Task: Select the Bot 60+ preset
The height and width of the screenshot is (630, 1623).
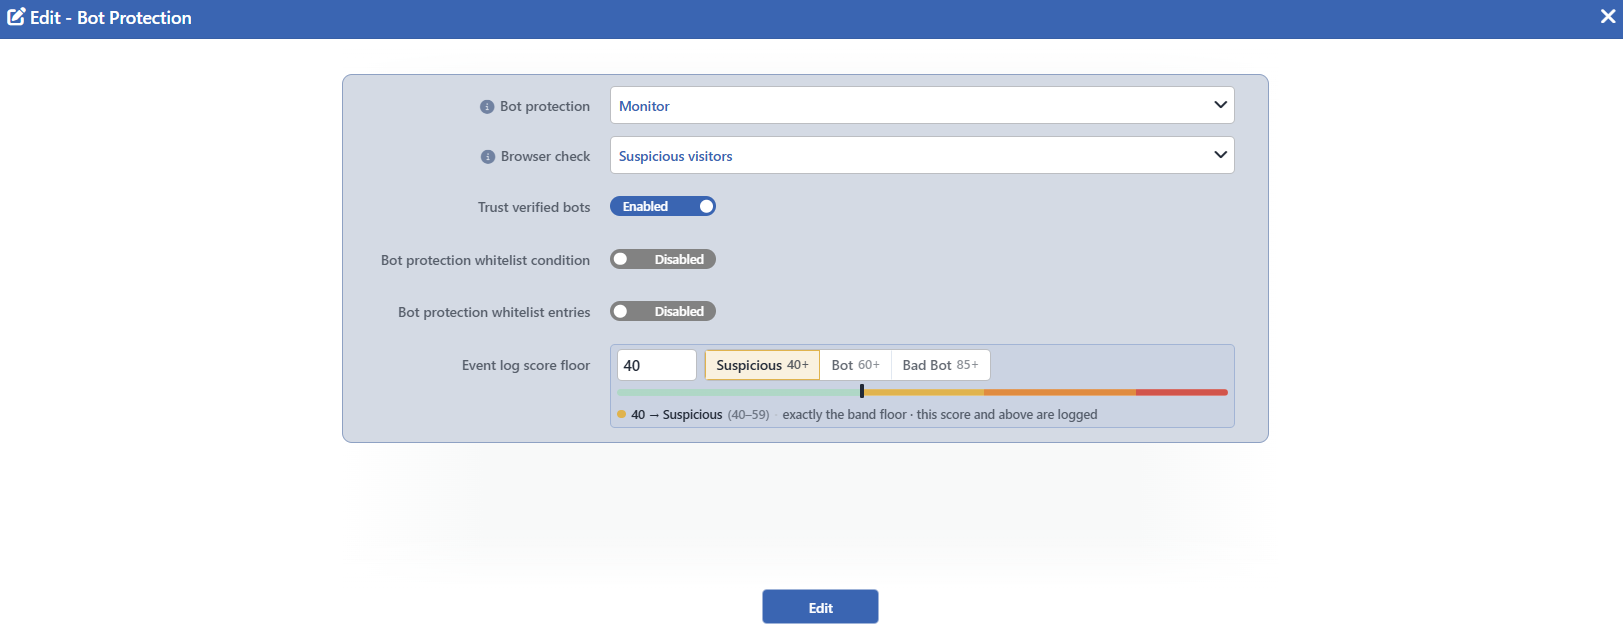Action: (855, 365)
